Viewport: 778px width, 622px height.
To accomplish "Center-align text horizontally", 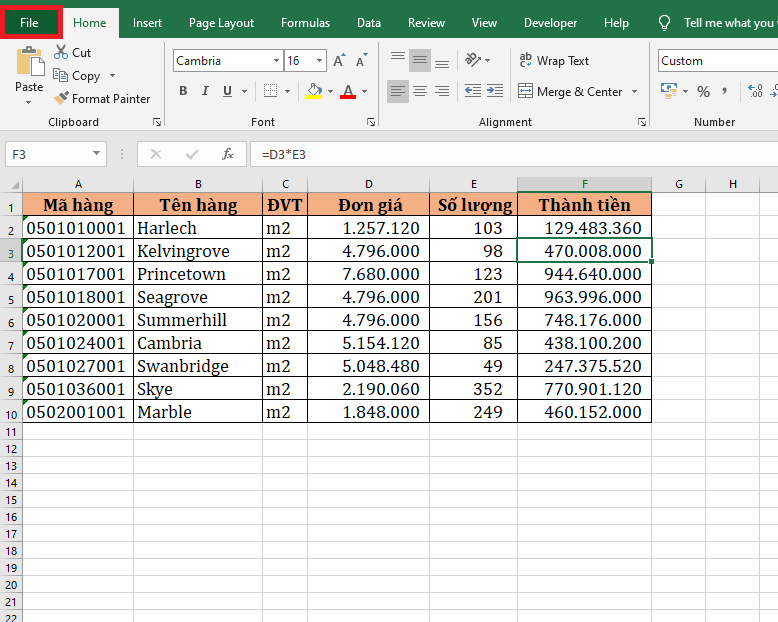I will [x=420, y=92].
